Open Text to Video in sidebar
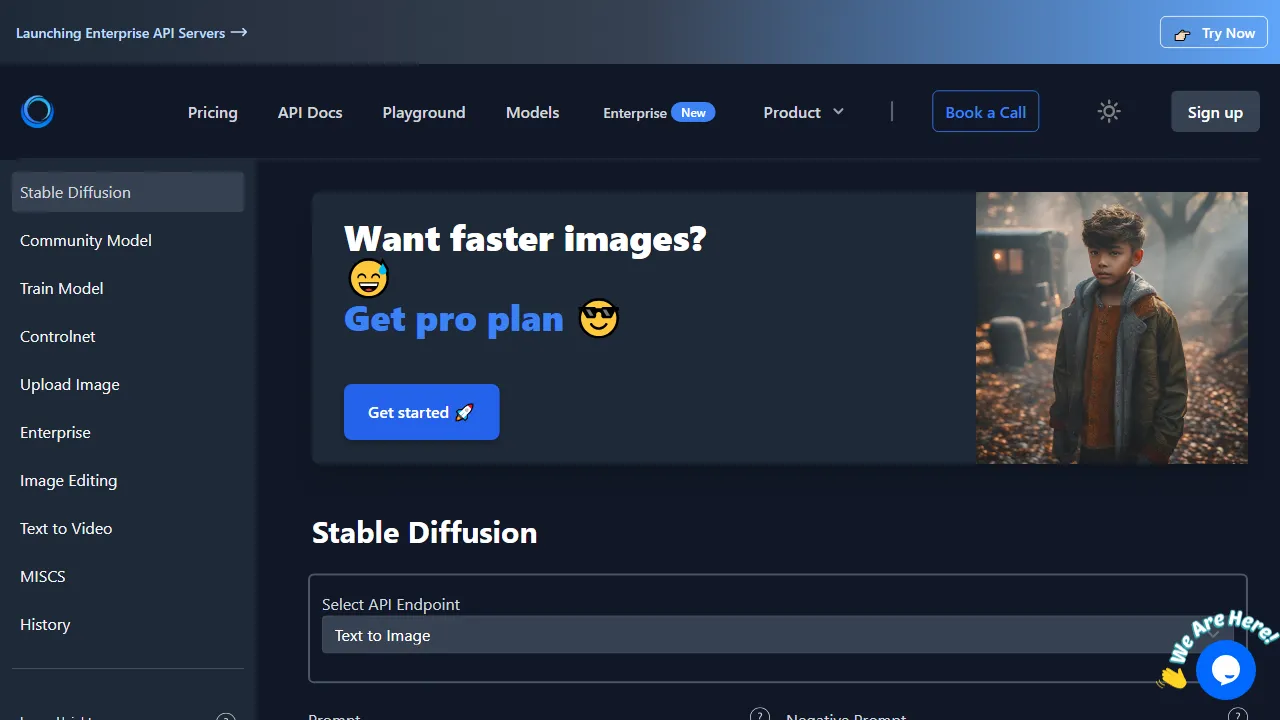1280x720 pixels. [x=128, y=528]
